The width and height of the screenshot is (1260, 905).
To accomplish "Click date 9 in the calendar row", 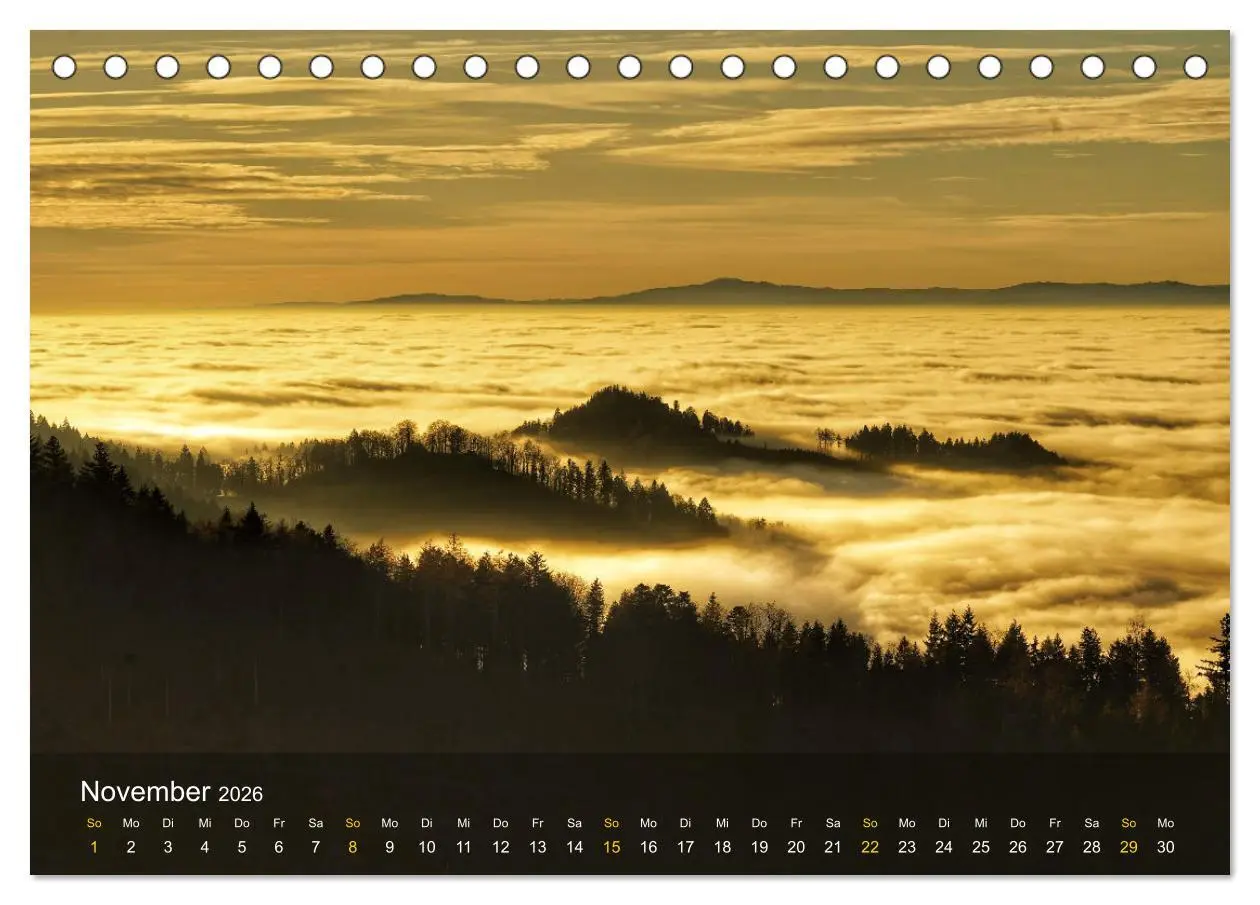I will tap(390, 847).
